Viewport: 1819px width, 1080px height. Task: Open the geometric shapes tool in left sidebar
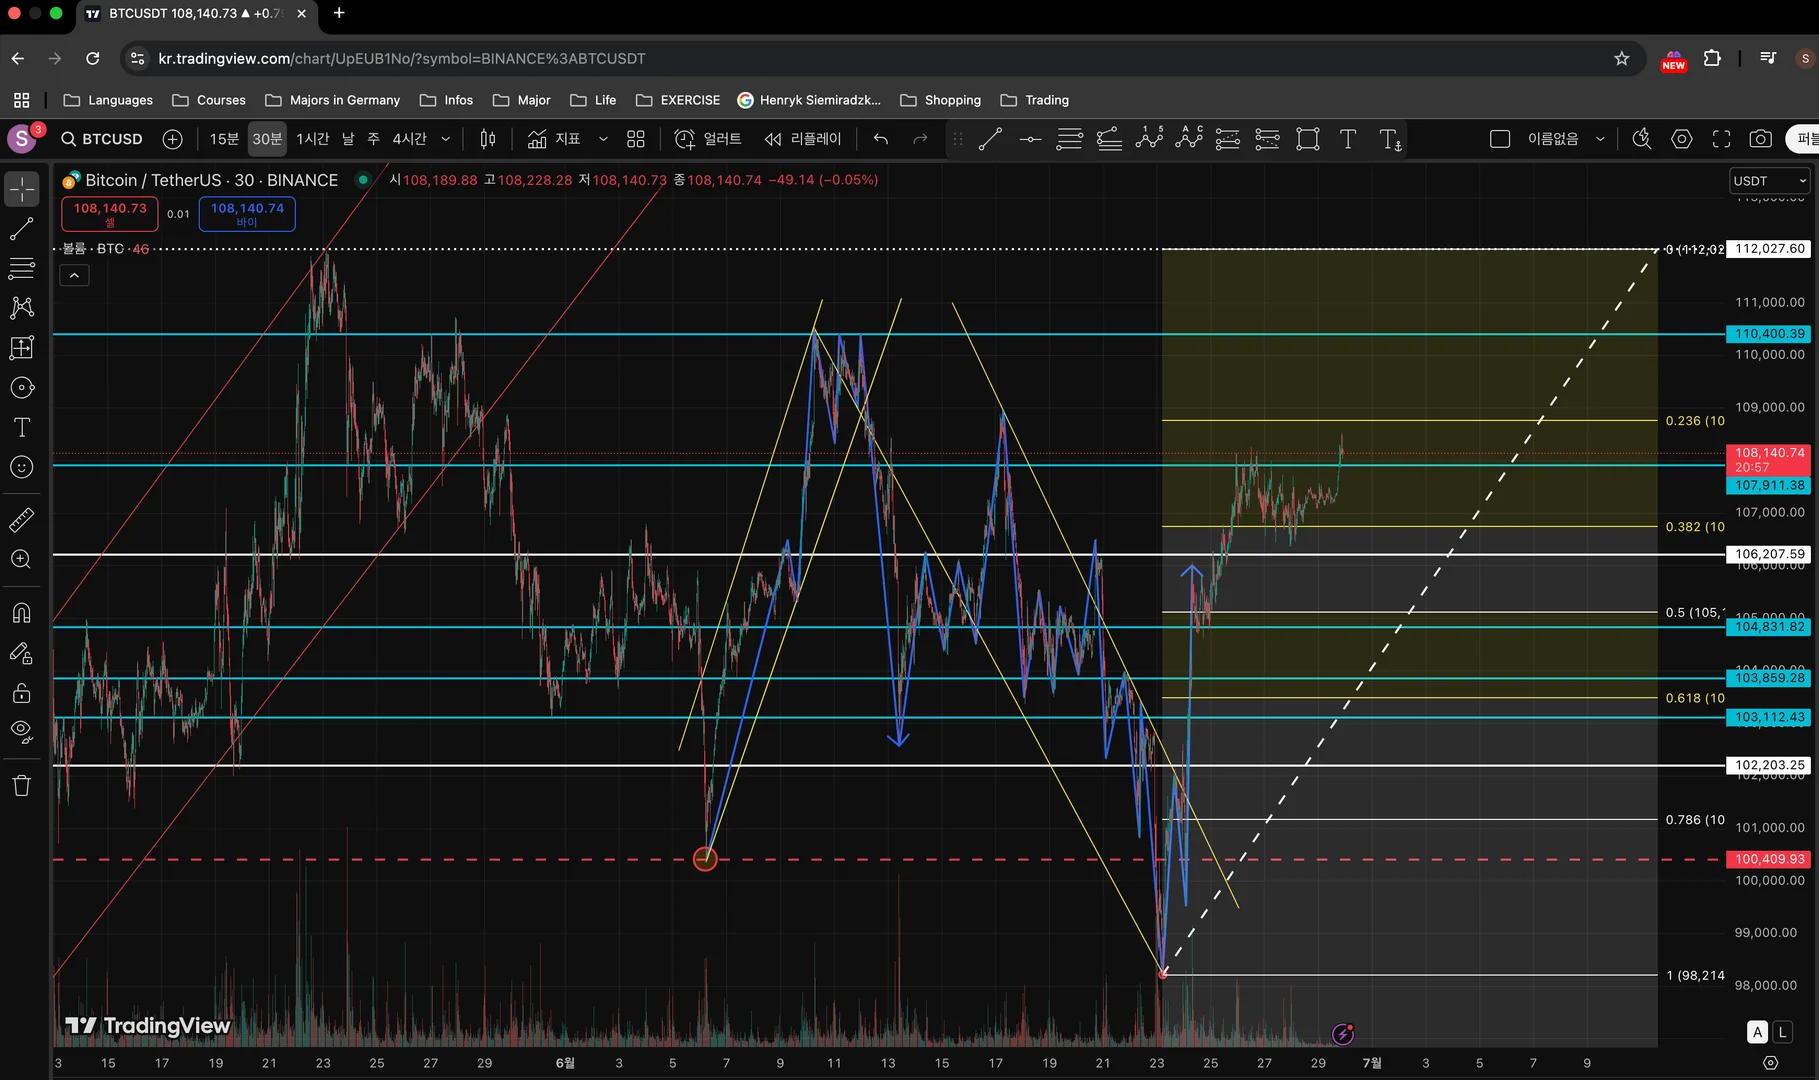[22, 388]
